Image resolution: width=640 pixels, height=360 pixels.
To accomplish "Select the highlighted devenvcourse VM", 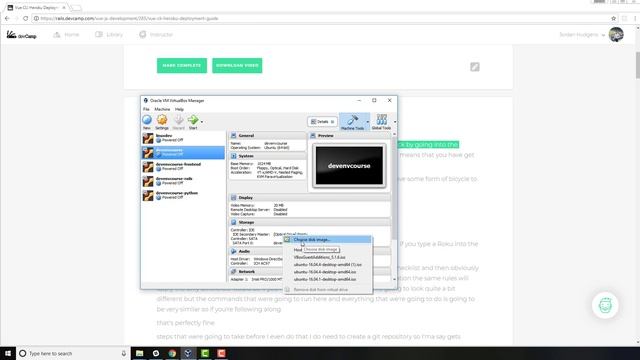I will point(183,152).
